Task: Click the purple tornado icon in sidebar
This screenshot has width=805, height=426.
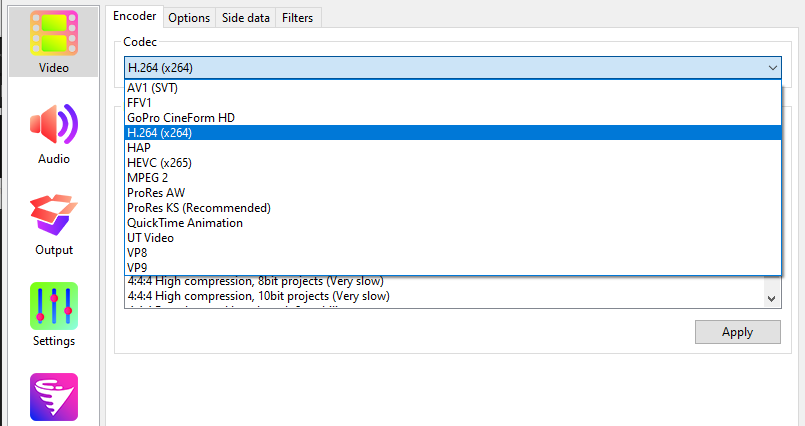Action: [54, 397]
